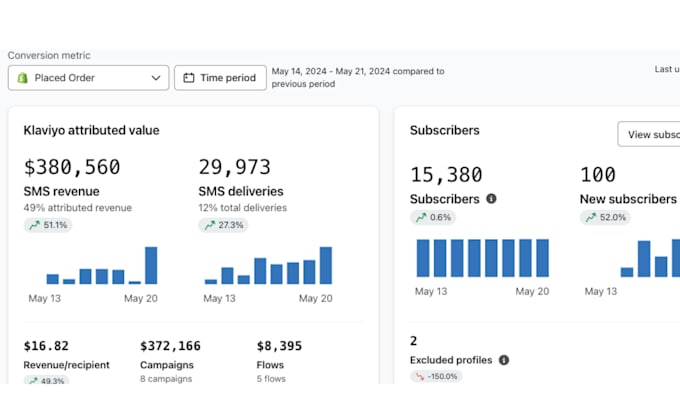Image resolution: width=680 pixels, height=409 pixels.
Task: Click the red downward trend icon beside -150.0%
Action: (420, 376)
